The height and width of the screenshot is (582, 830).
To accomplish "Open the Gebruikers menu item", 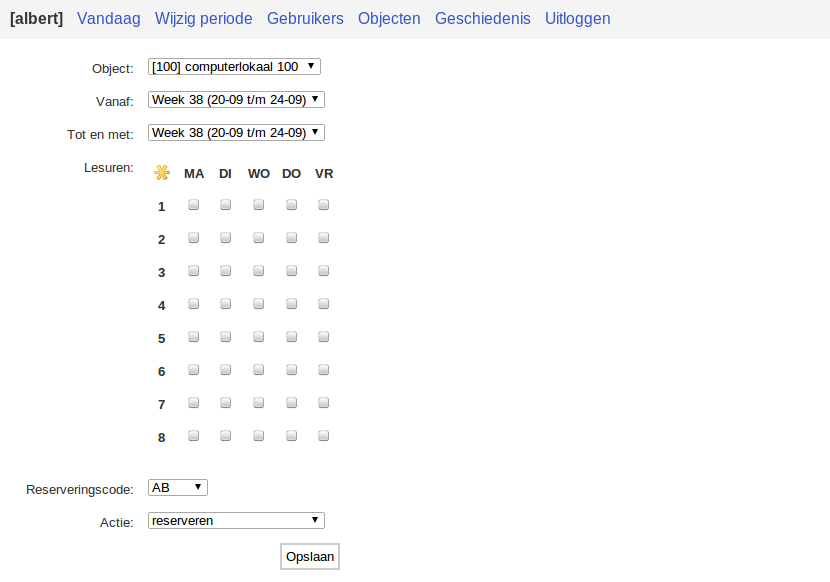I will click(x=305, y=19).
